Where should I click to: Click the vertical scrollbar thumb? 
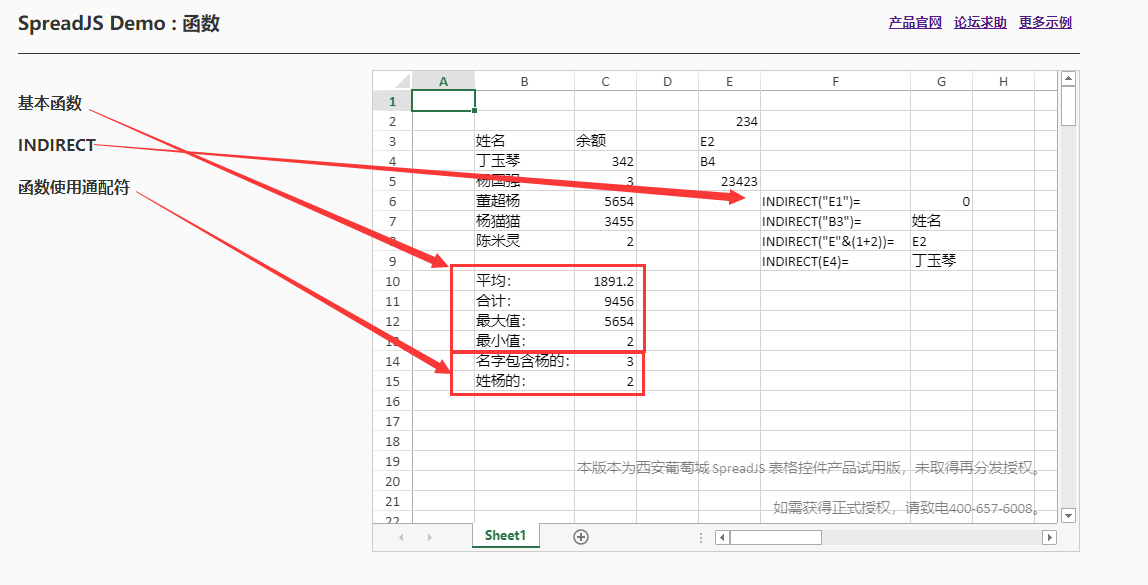click(x=1068, y=105)
